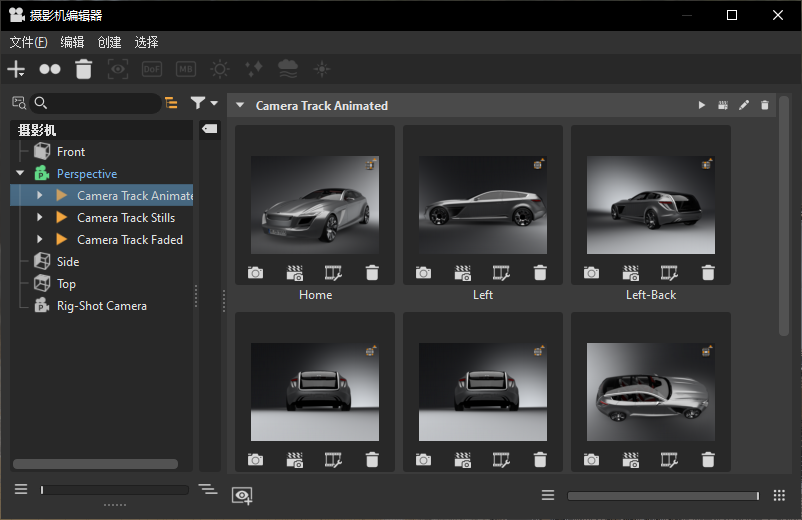Open the Create (创建) menu
The width and height of the screenshot is (802, 520).
point(109,42)
